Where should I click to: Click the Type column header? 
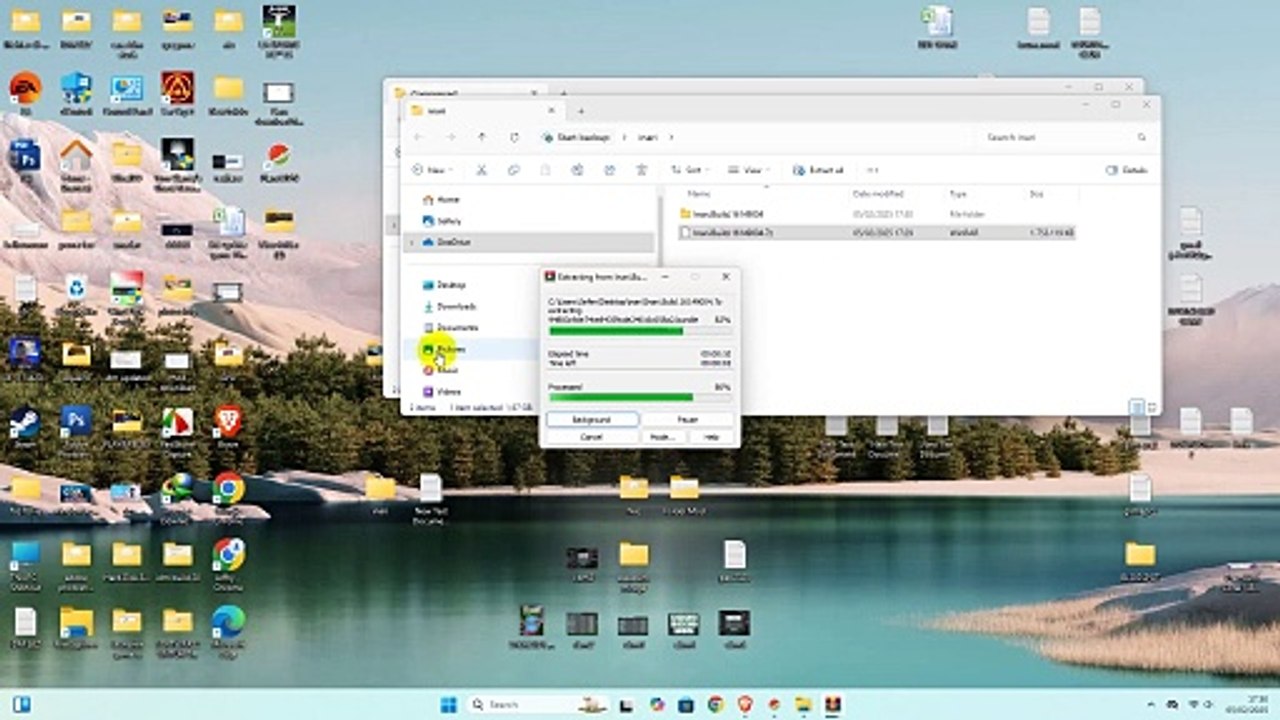click(958, 193)
